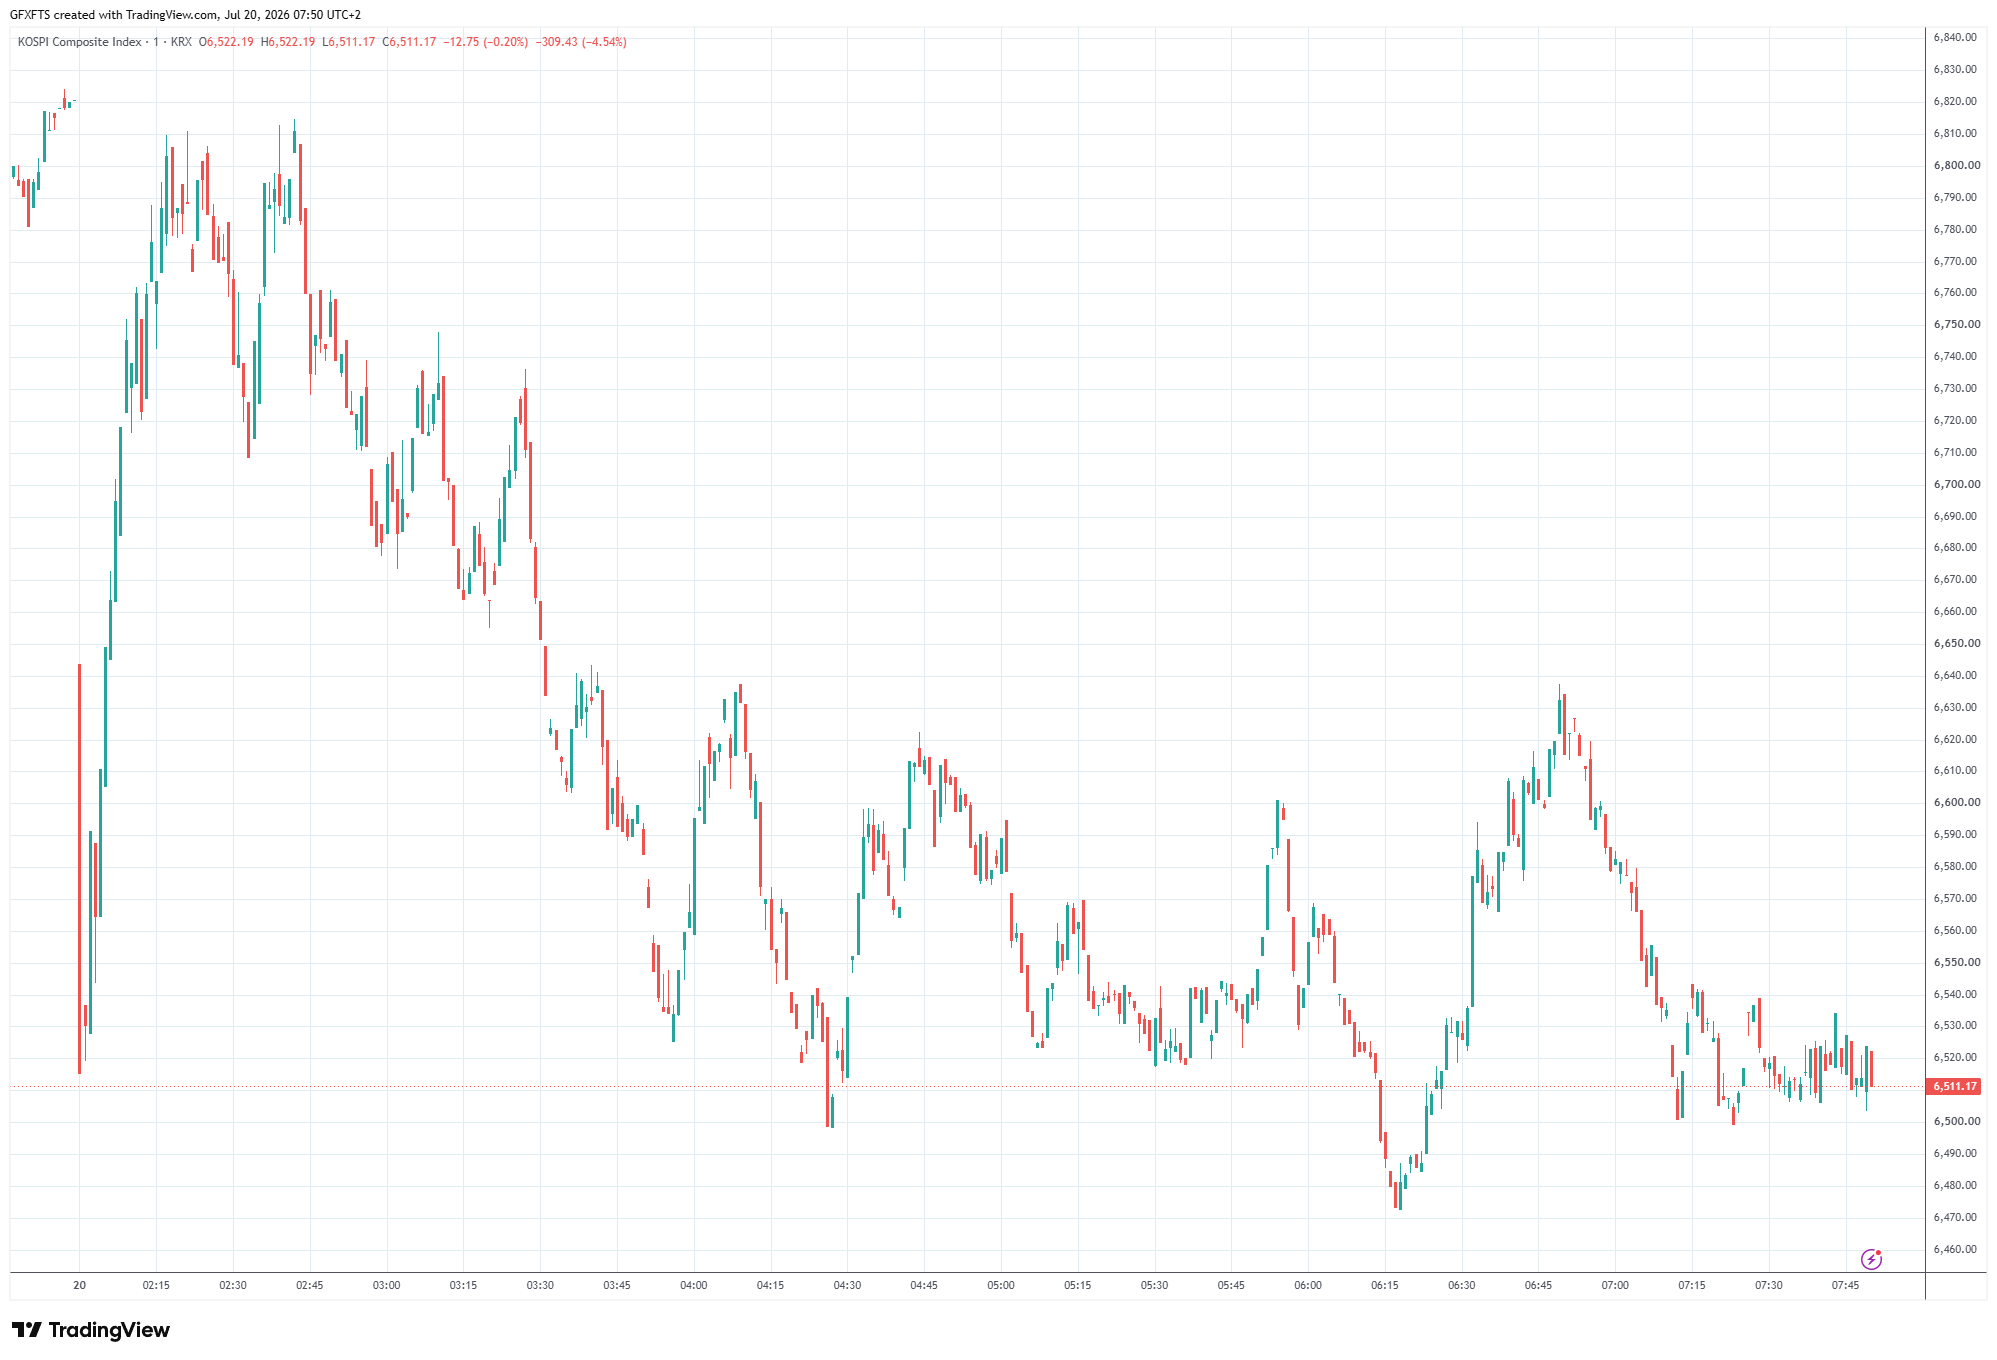The width and height of the screenshot is (1997, 1360).
Task: Click the 03:30 time axis label
Action: point(540,1286)
